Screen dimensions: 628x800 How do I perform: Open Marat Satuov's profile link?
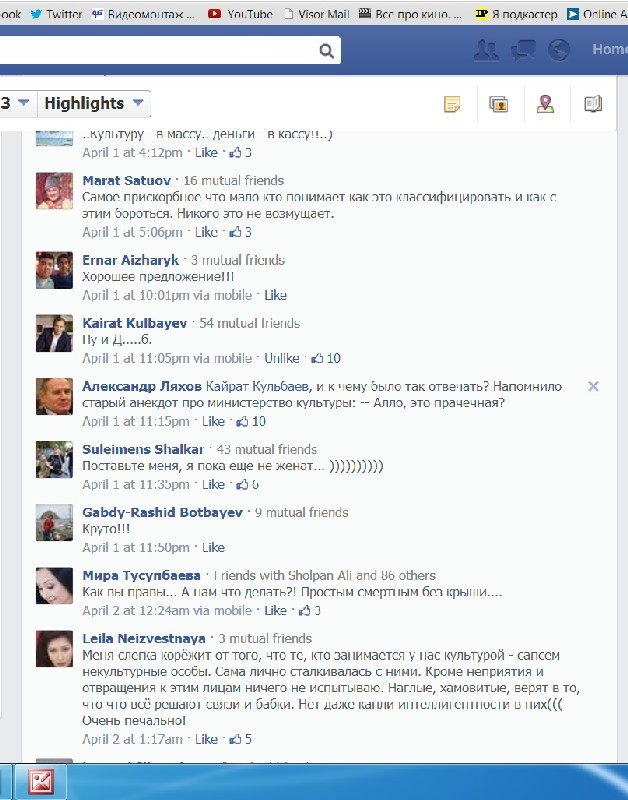point(127,180)
